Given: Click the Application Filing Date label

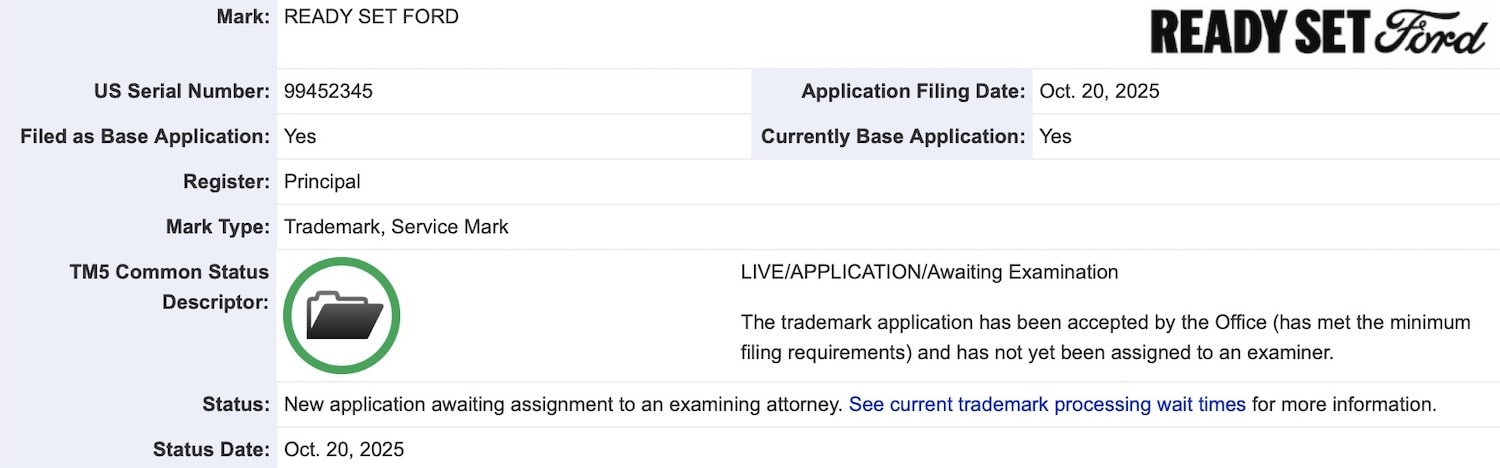Looking at the screenshot, I should tap(913, 91).
